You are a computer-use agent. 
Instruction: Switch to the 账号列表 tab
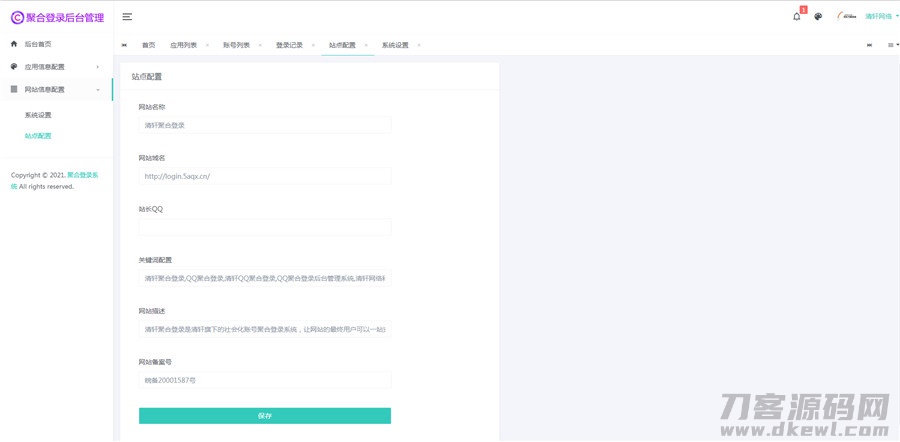pyautogui.click(x=236, y=45)
